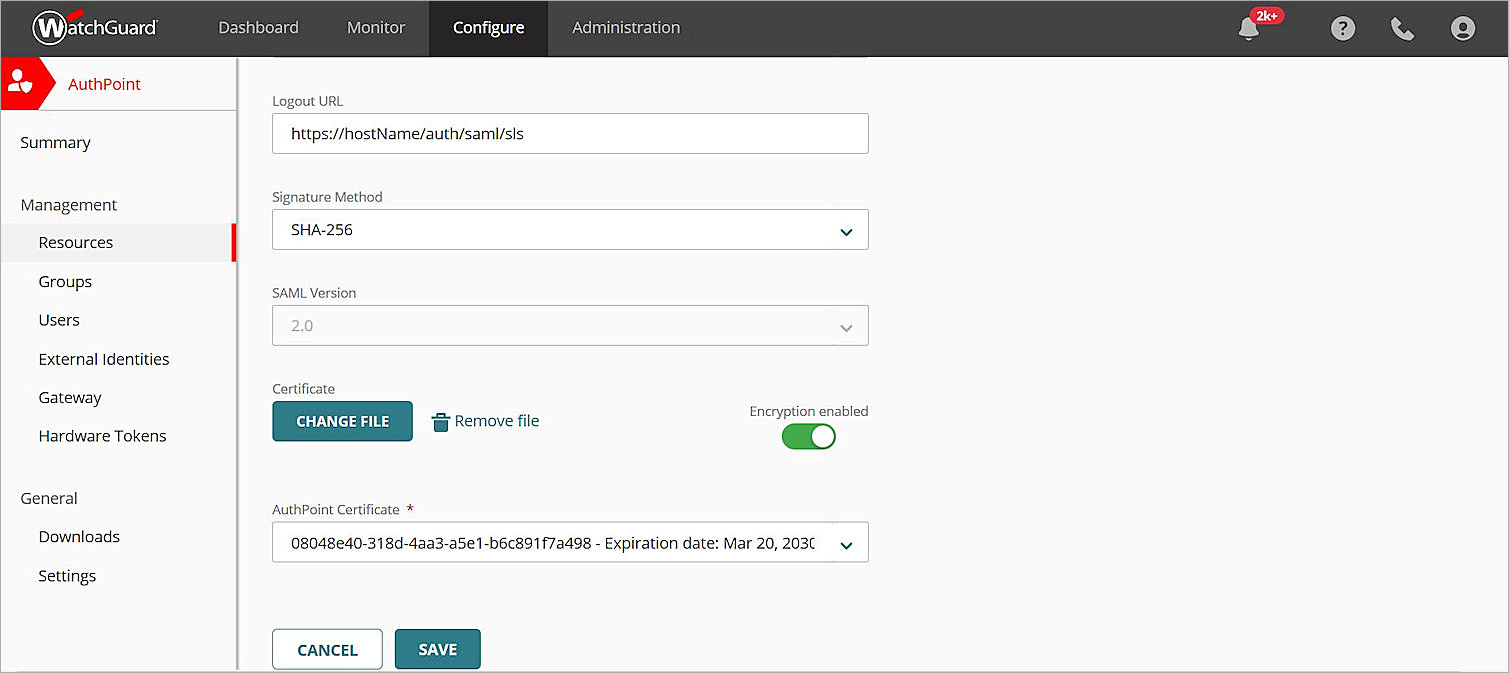
Task: Disable the Encryption enabled toggle
Action: click(808, 437)
